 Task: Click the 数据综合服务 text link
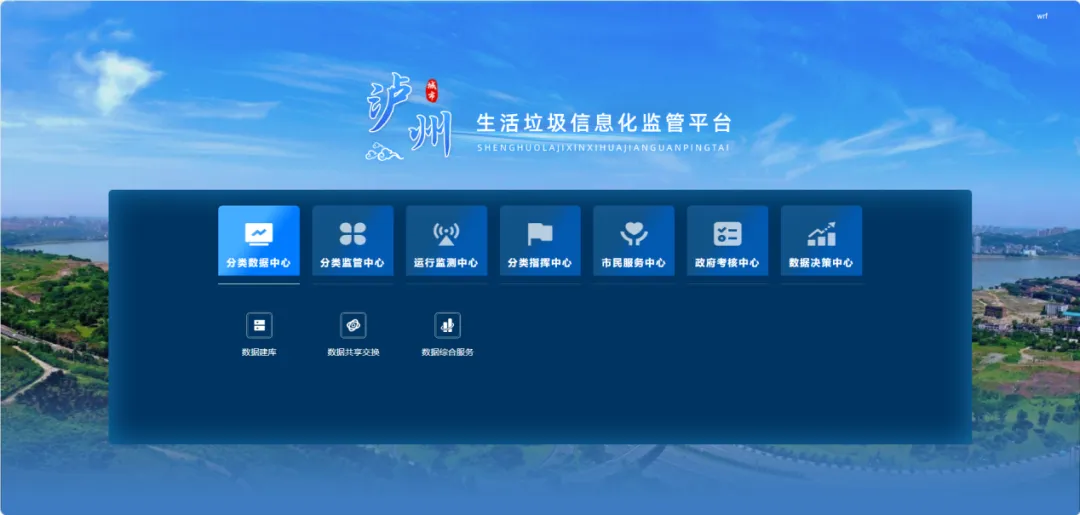447,352
